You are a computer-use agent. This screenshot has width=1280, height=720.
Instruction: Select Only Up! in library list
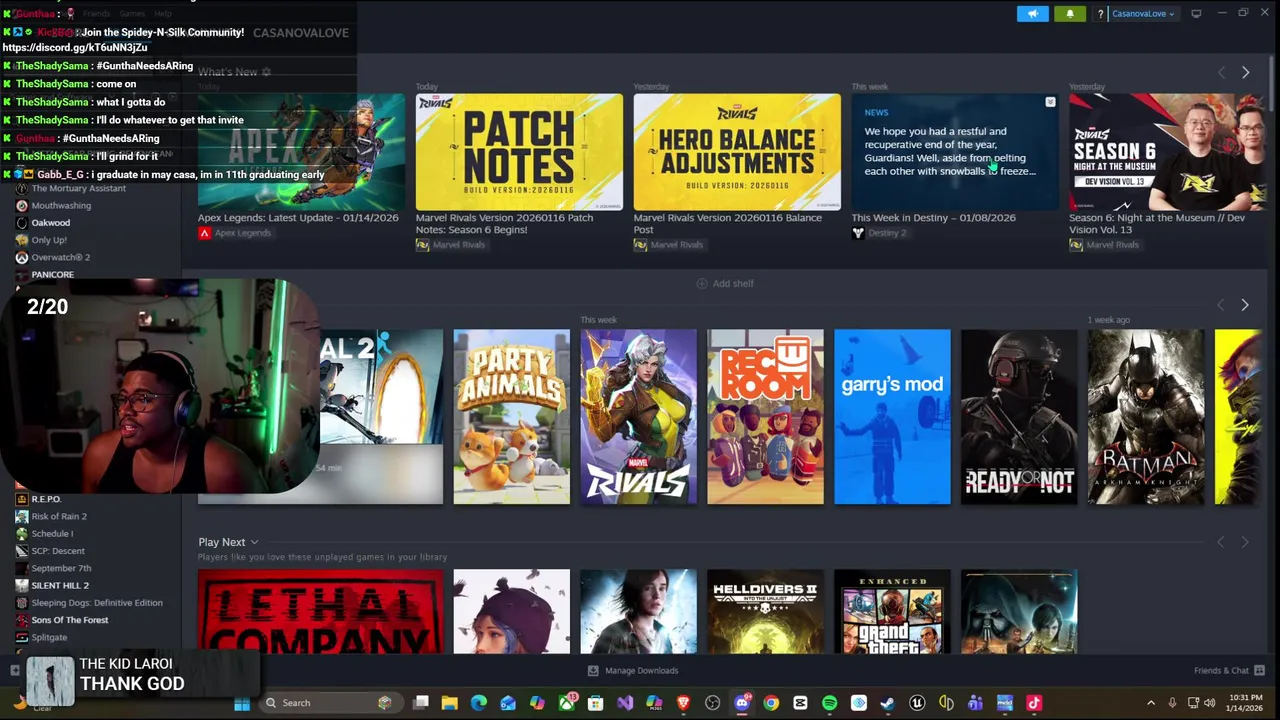[49, 240]
